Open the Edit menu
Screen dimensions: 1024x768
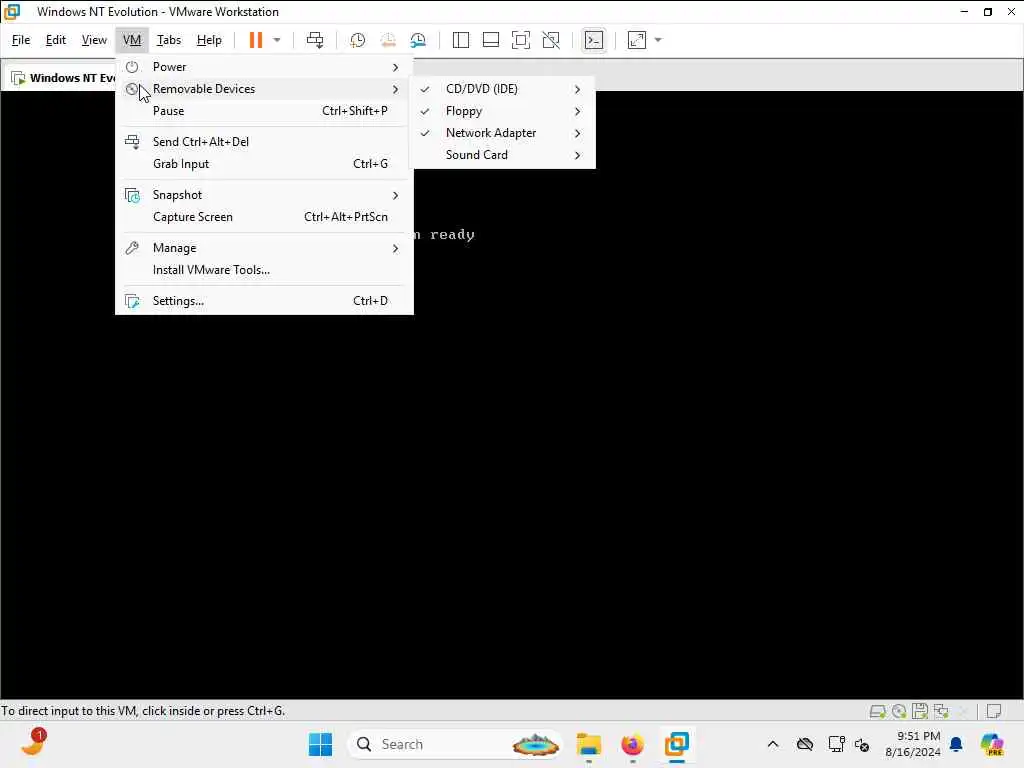(x=56, y=40)
